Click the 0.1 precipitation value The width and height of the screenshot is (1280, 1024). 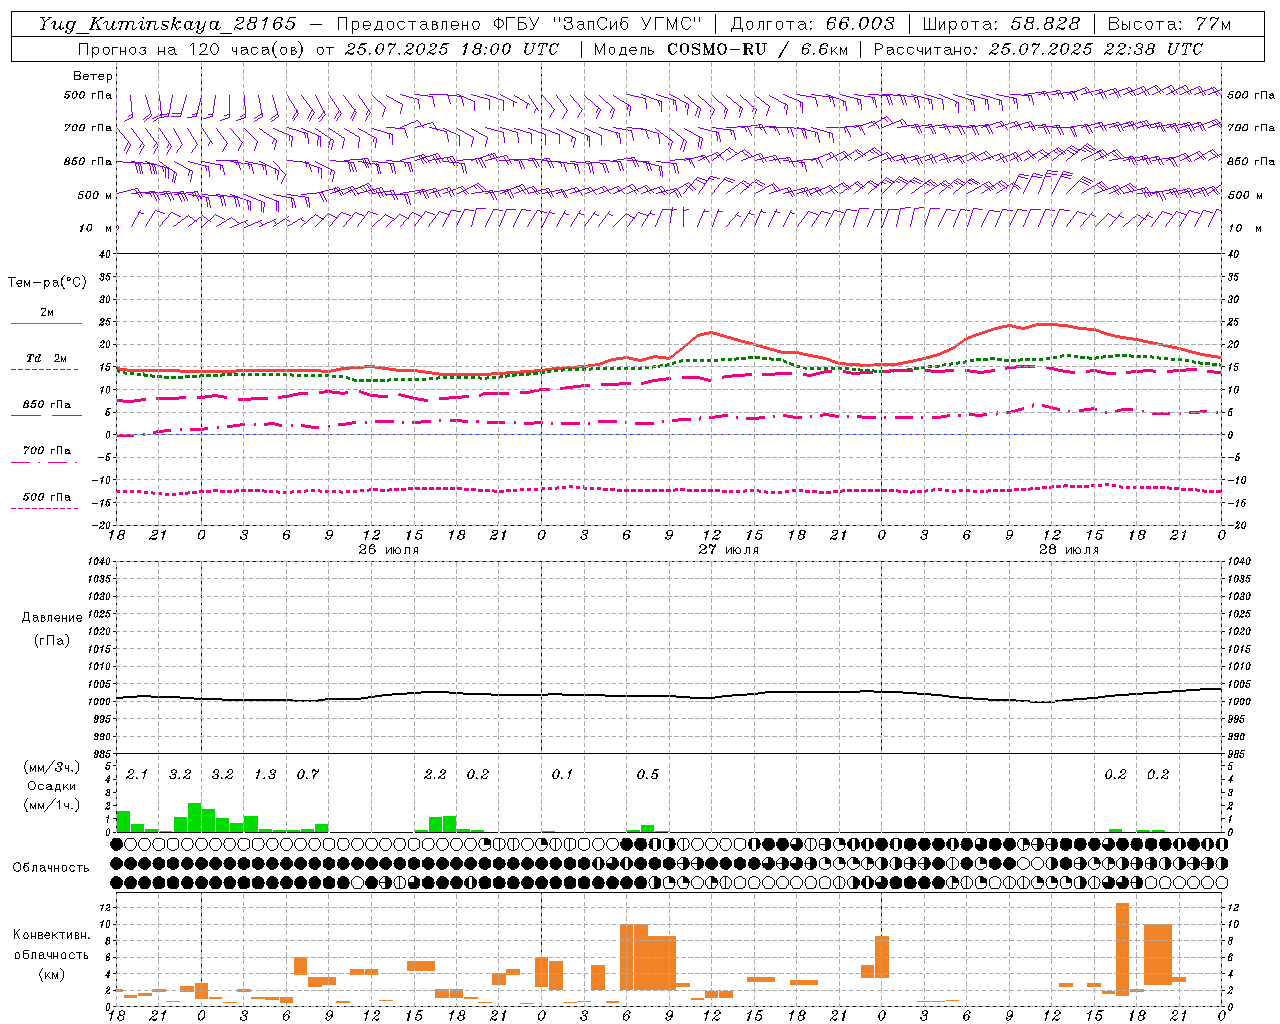click(x=563, y=774)
